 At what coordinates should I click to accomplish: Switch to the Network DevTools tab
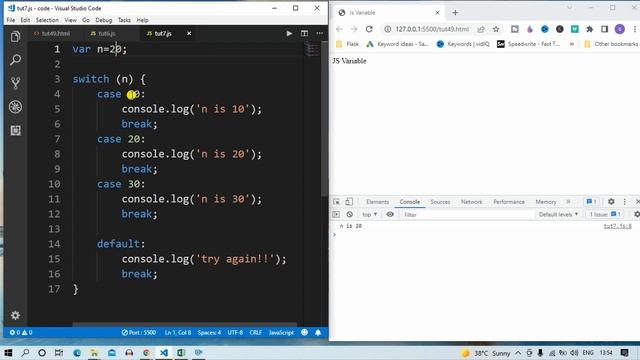point(471,202)
